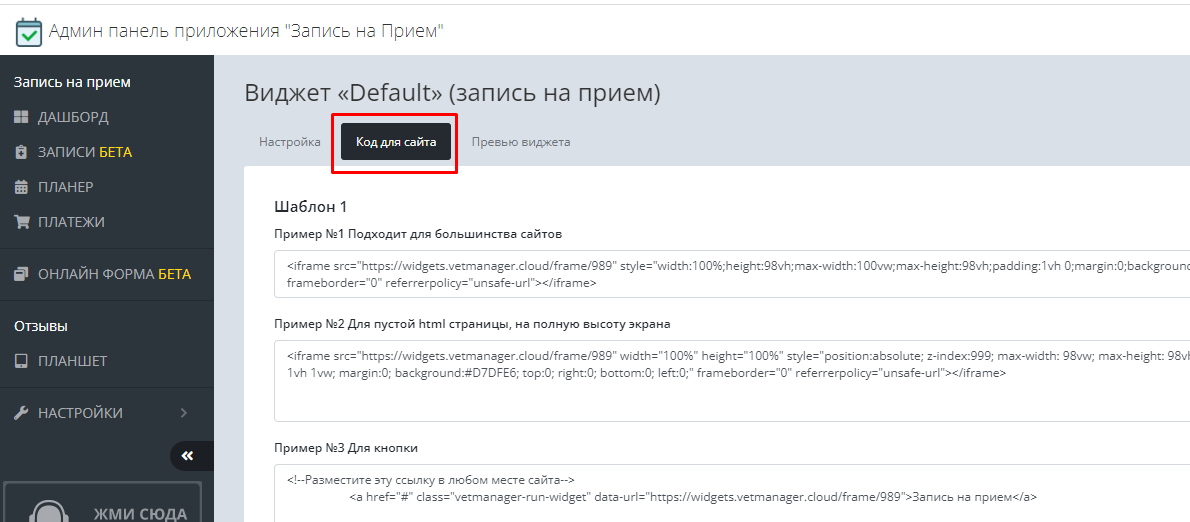Click the calendar checkmark app logo
This screenshot has height=522, width=1190.
pos(29,32)
